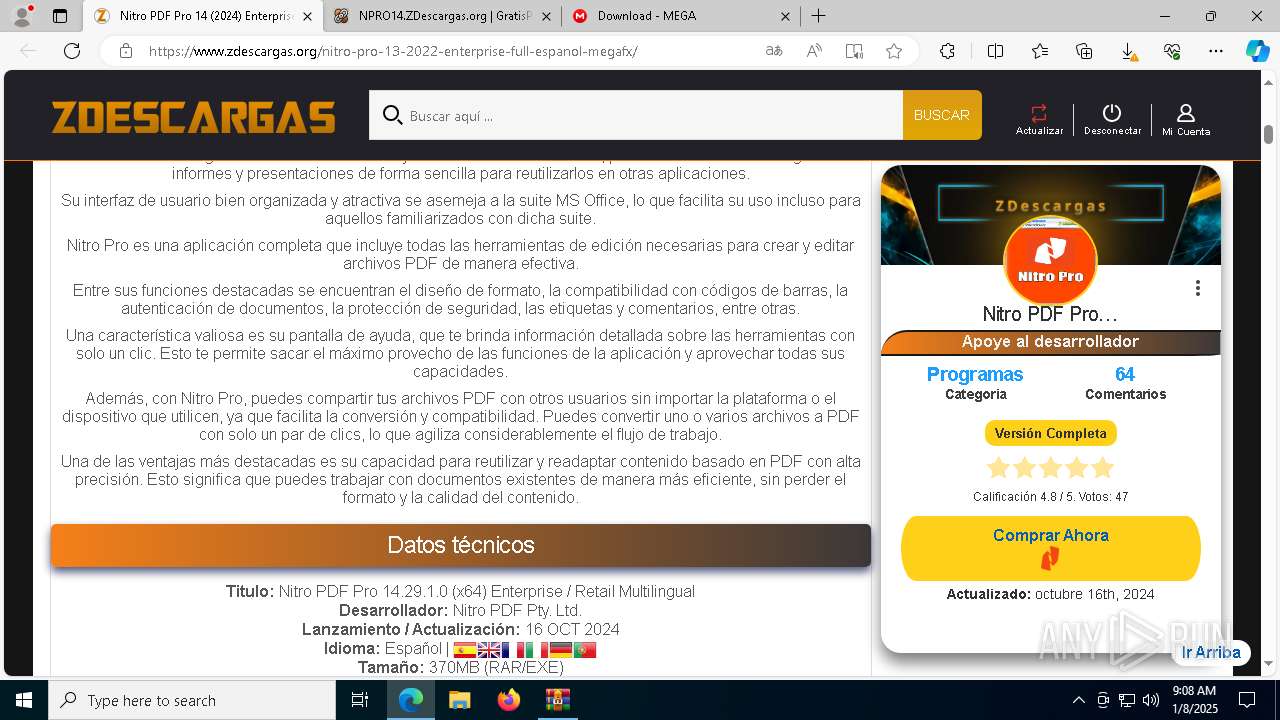Open Task View on taskbar
This screenshot has height=720, width=1280.
tap(360, 700)
